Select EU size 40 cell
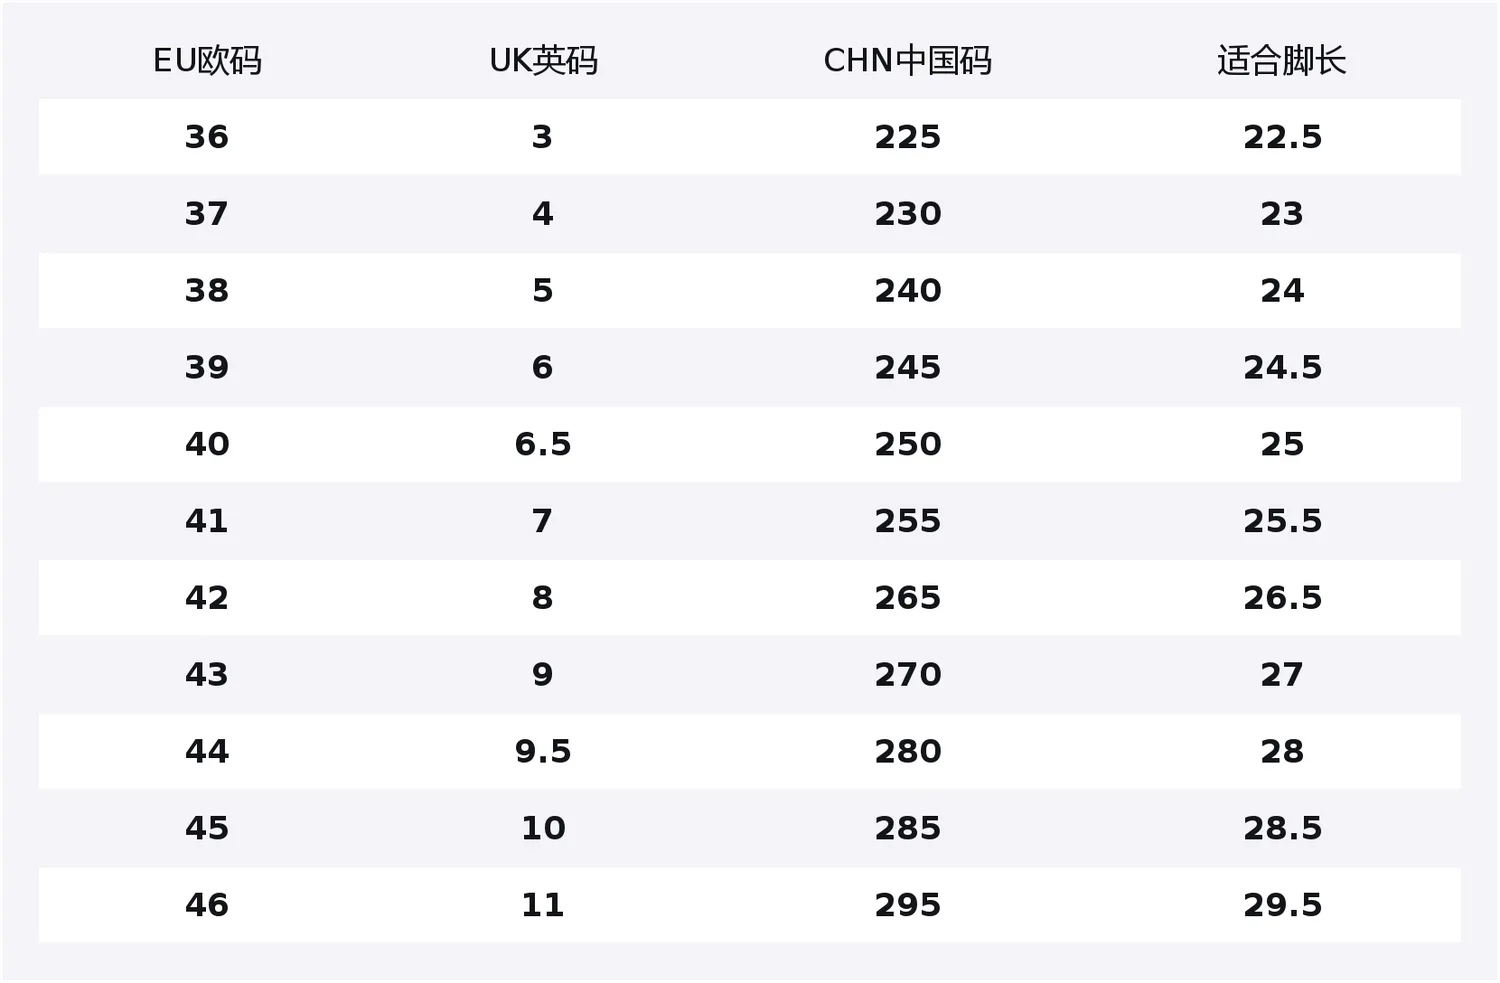The height and width of the screenshot is (983, 1500). click(207, 444)
